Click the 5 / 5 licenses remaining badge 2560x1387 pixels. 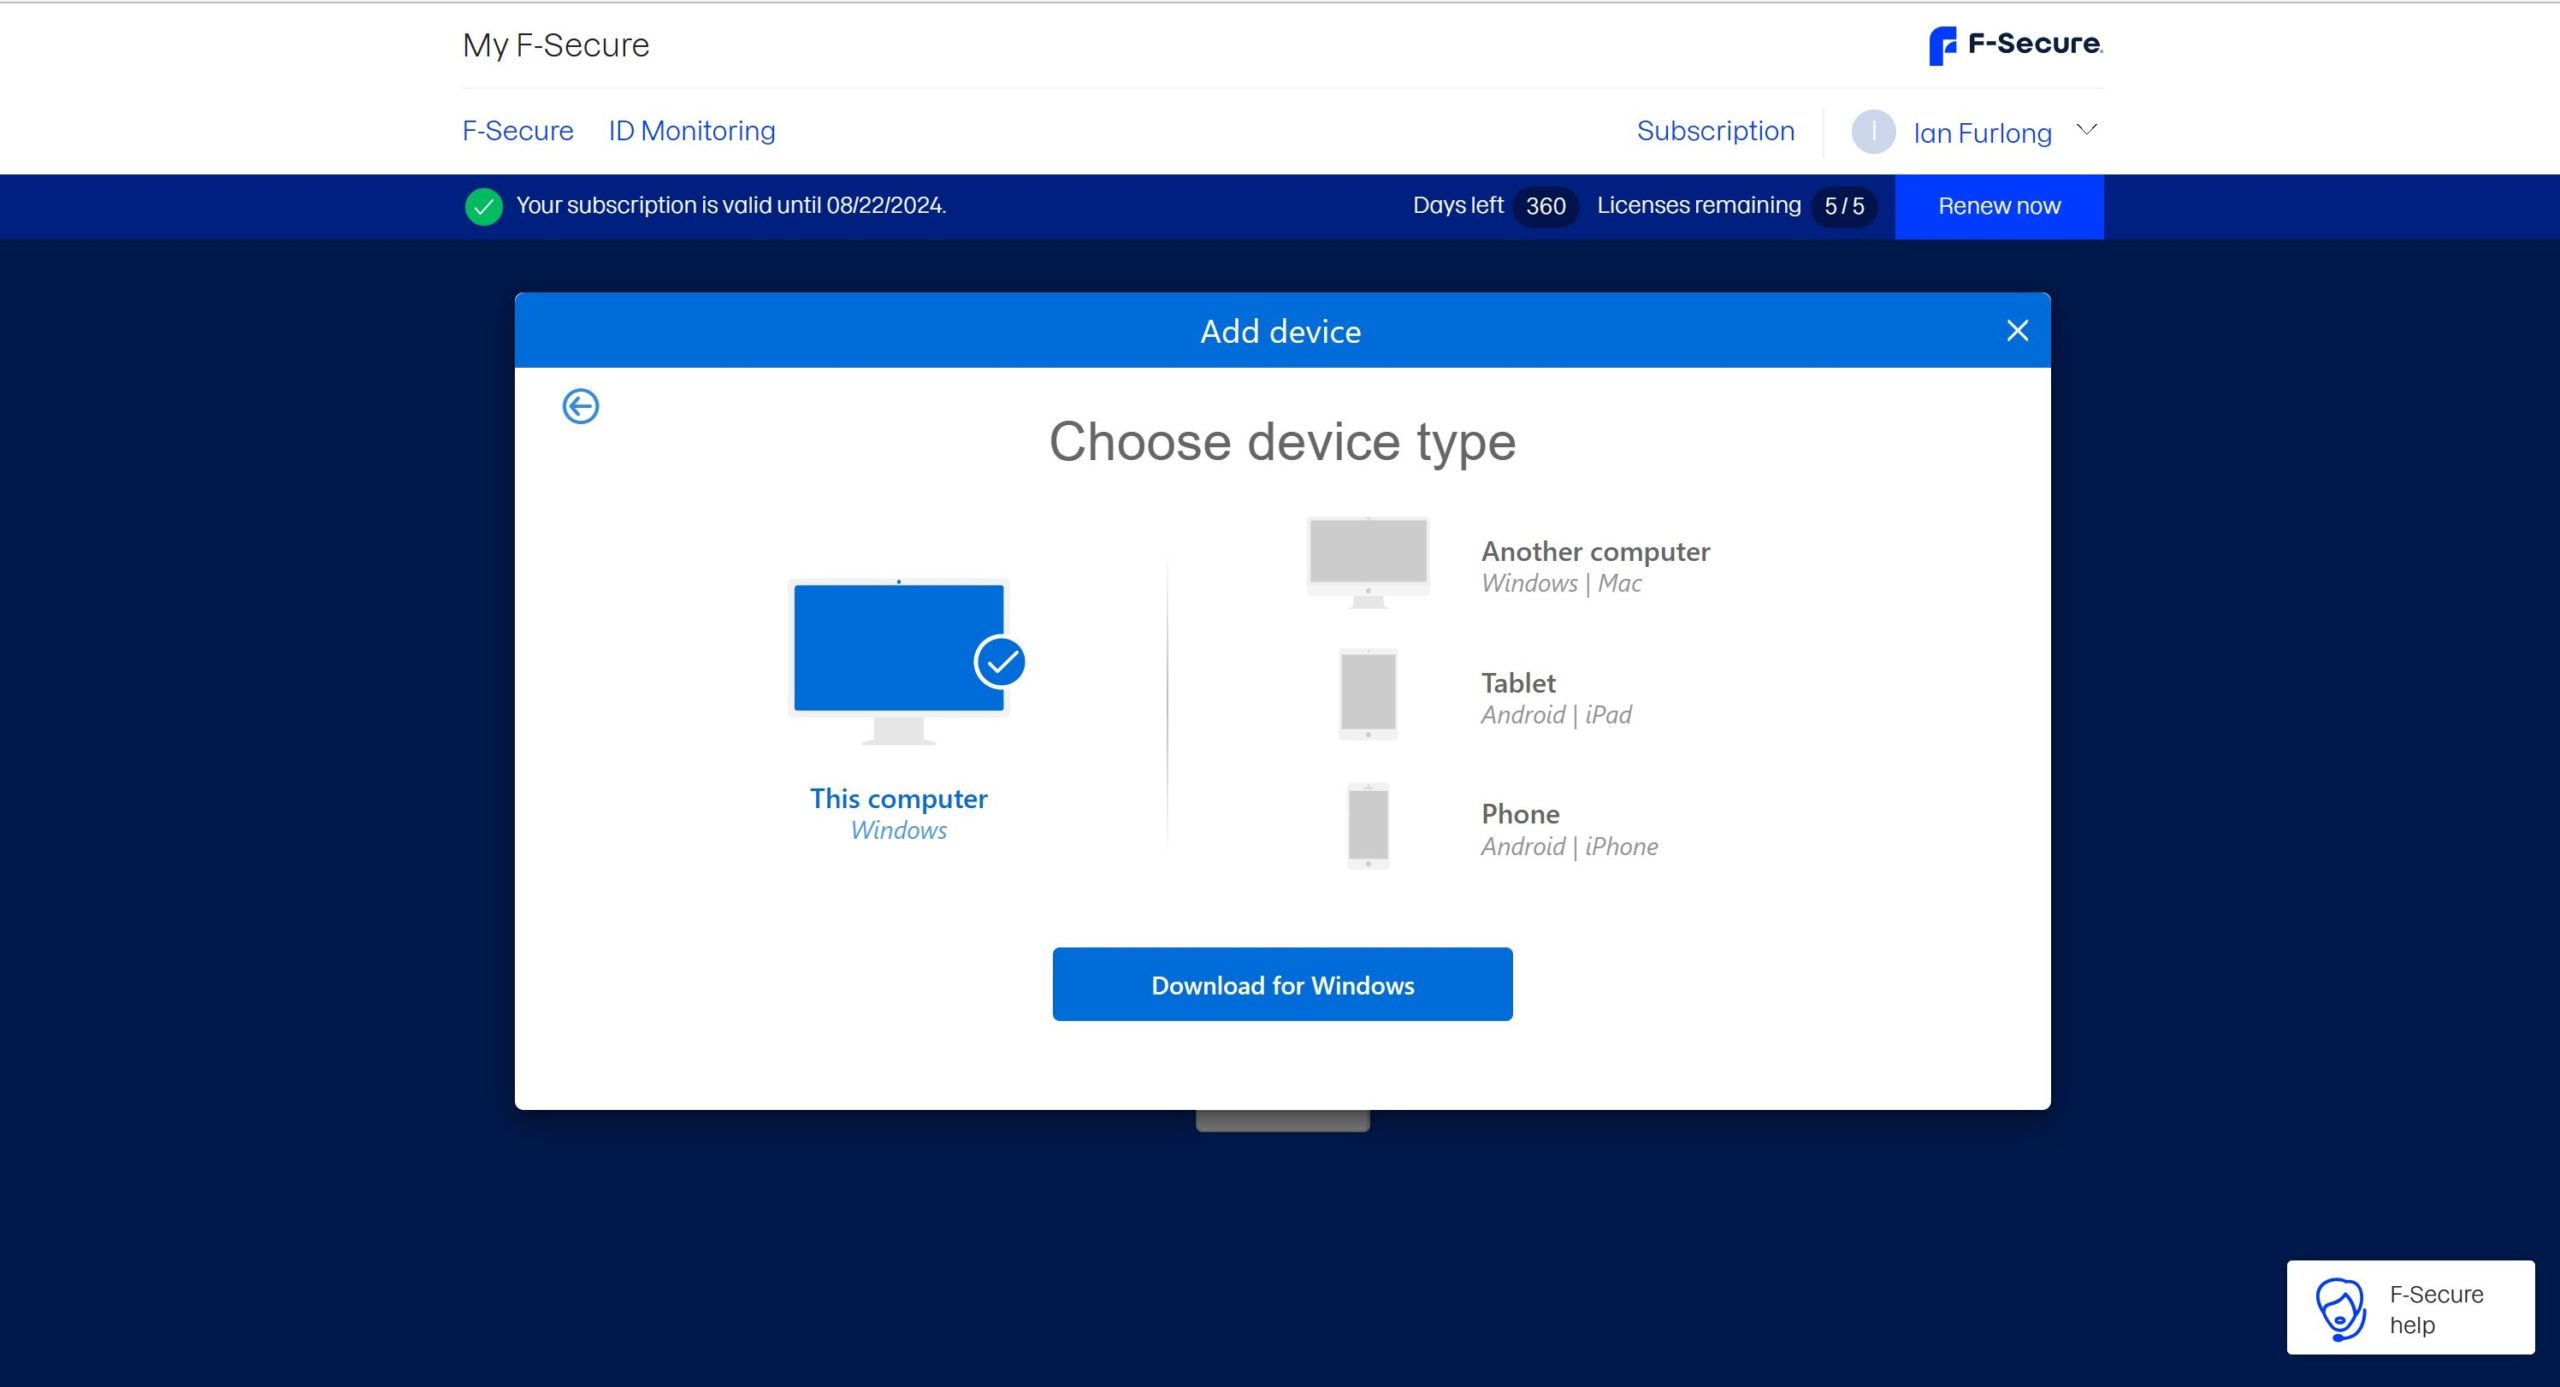point(1844,206)
